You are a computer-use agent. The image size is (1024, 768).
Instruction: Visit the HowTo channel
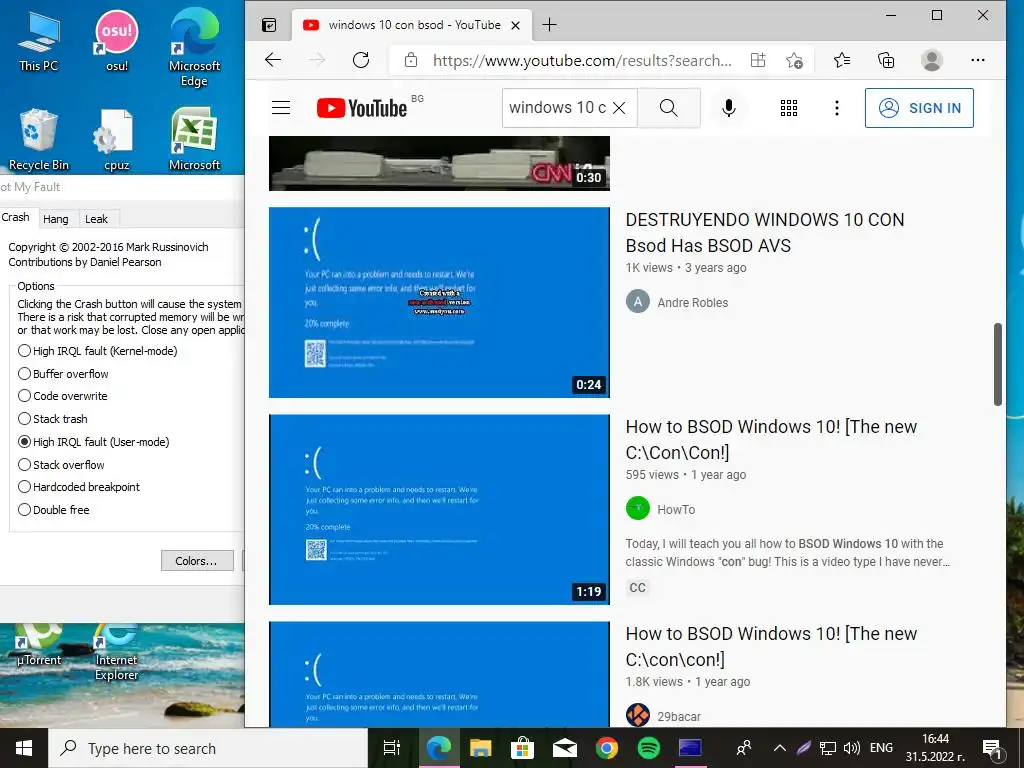pyautogui.click(x=676, y=509)
